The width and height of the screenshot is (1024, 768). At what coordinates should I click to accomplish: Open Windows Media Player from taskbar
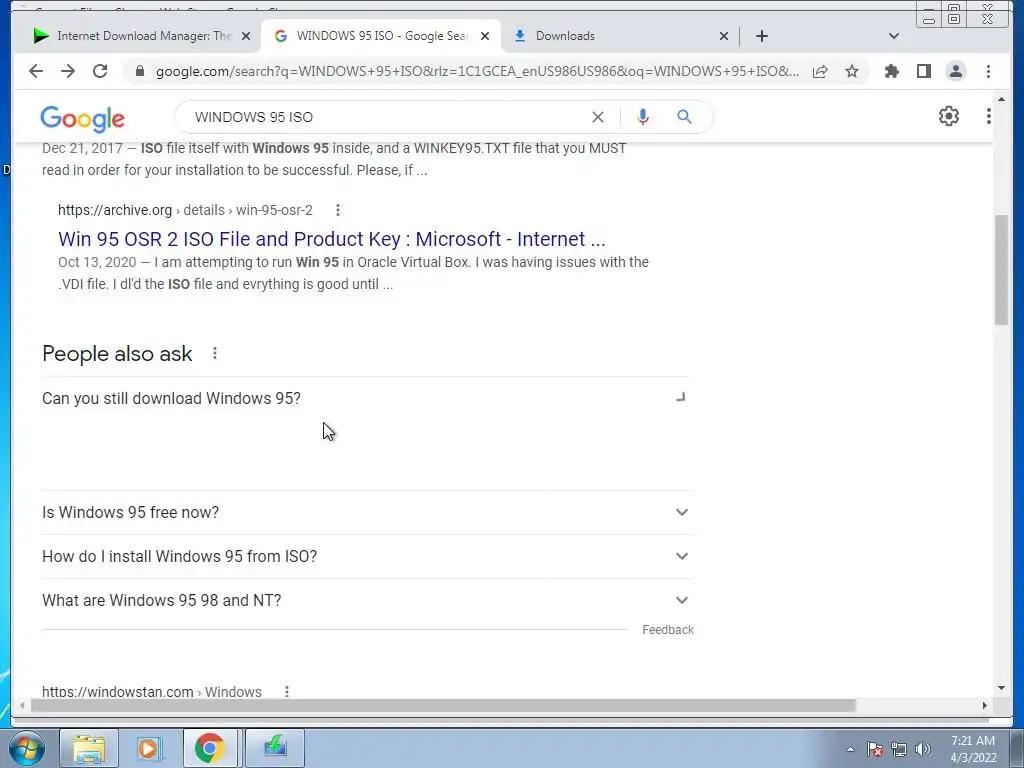coord(148,748)
